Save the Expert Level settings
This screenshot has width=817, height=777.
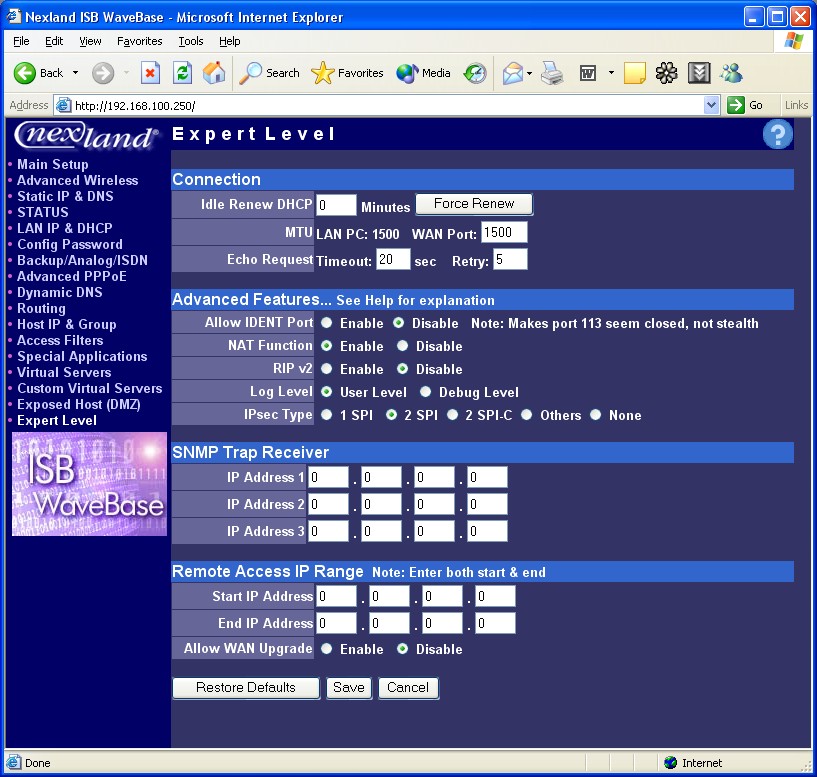(349, 688)
